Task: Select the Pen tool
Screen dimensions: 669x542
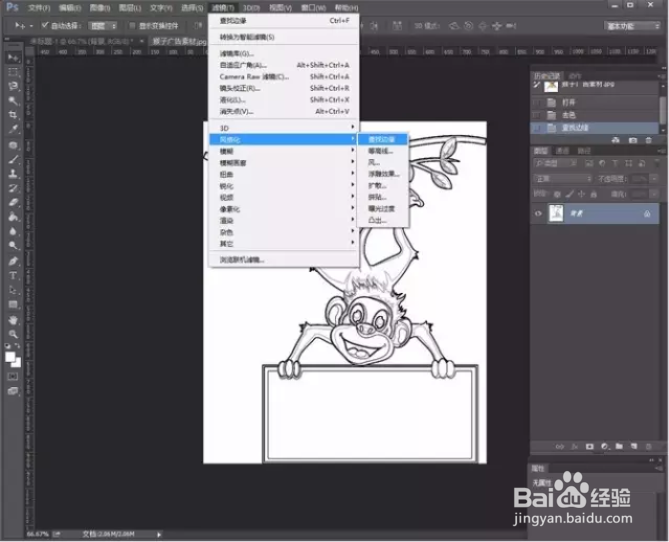Action: [x=13, y=261]
